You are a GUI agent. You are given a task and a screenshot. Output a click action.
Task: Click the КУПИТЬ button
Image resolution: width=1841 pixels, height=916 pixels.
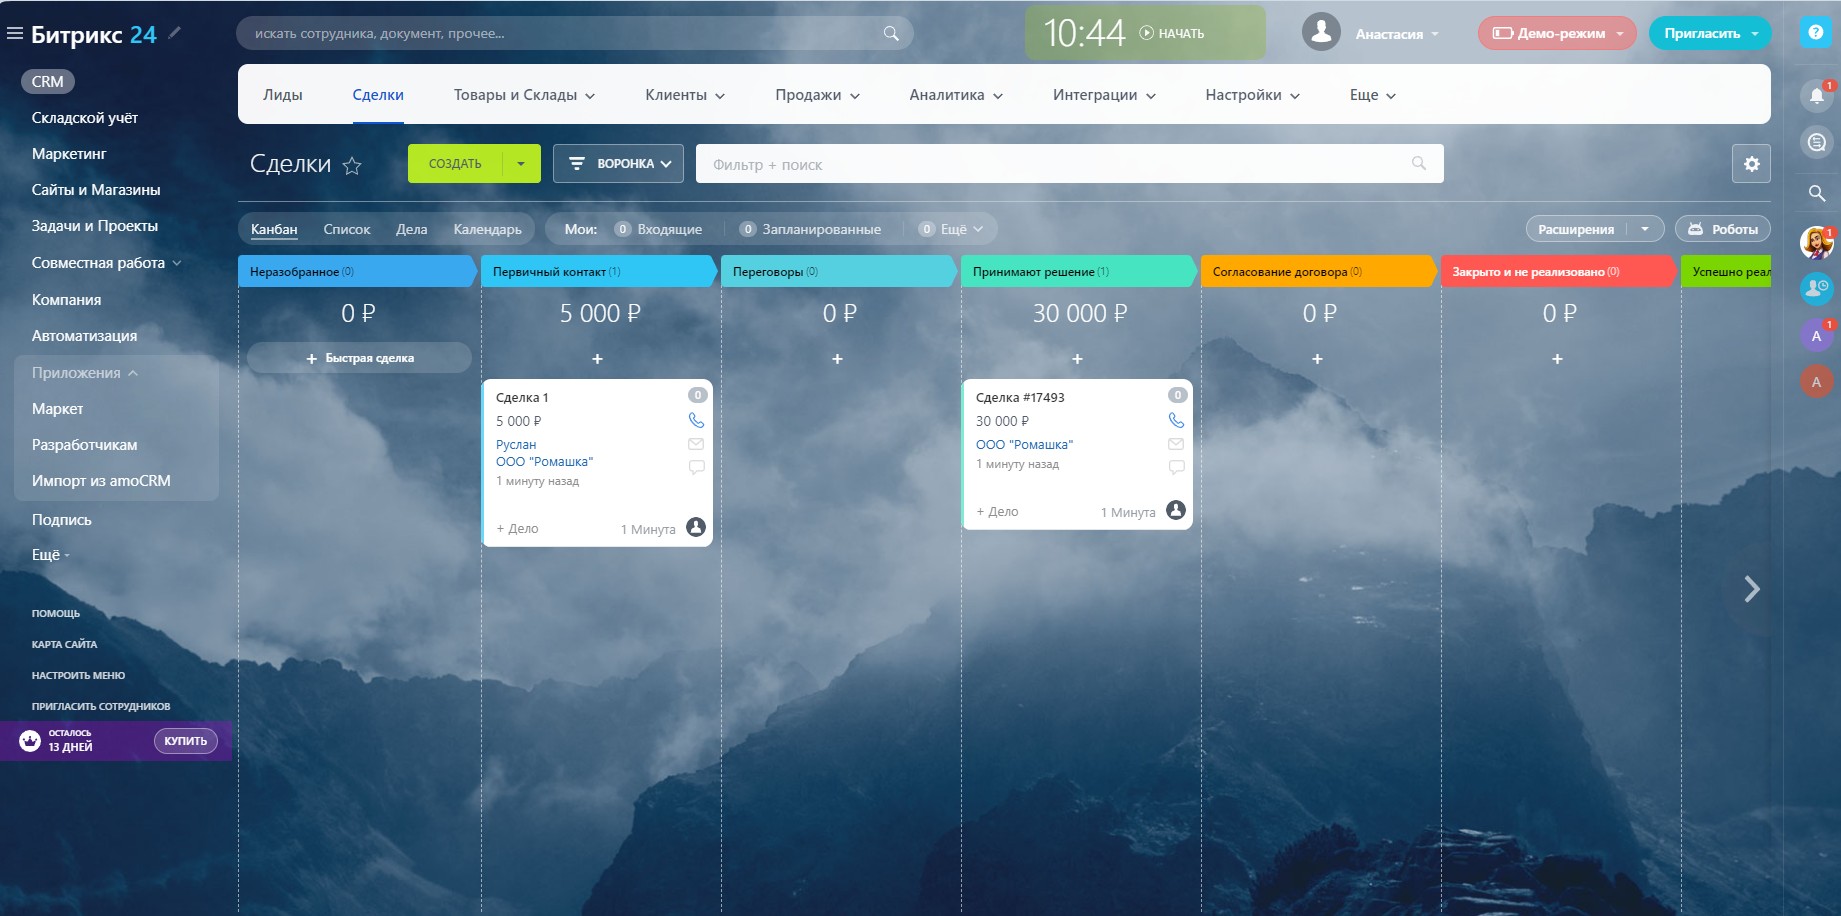pos(185,741)
